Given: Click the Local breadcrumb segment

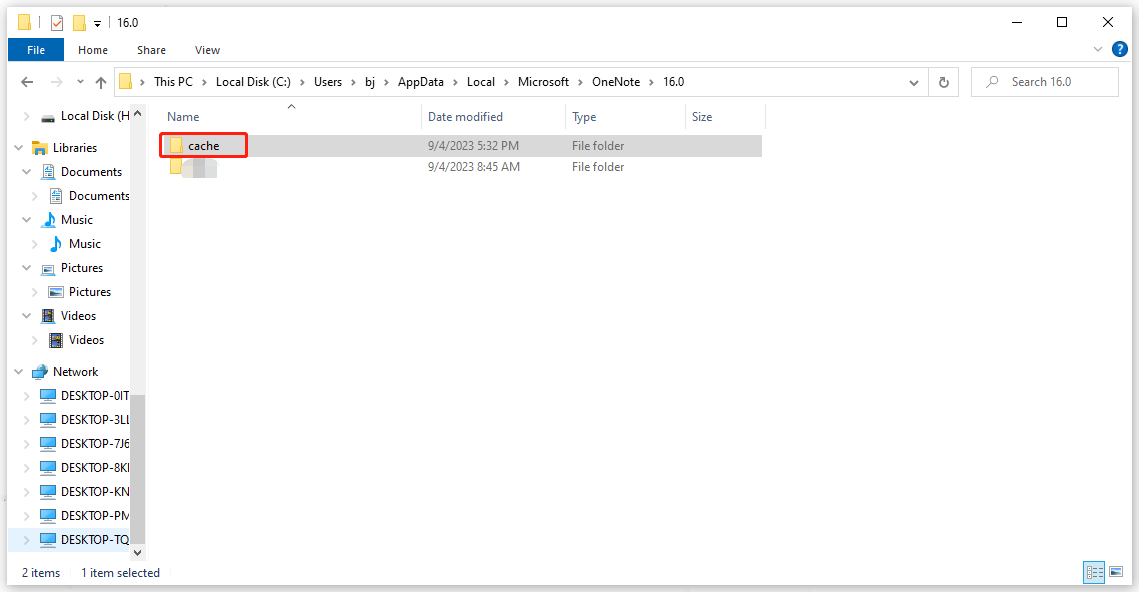Looking at the screenshot, I should (x=480, y=82).
